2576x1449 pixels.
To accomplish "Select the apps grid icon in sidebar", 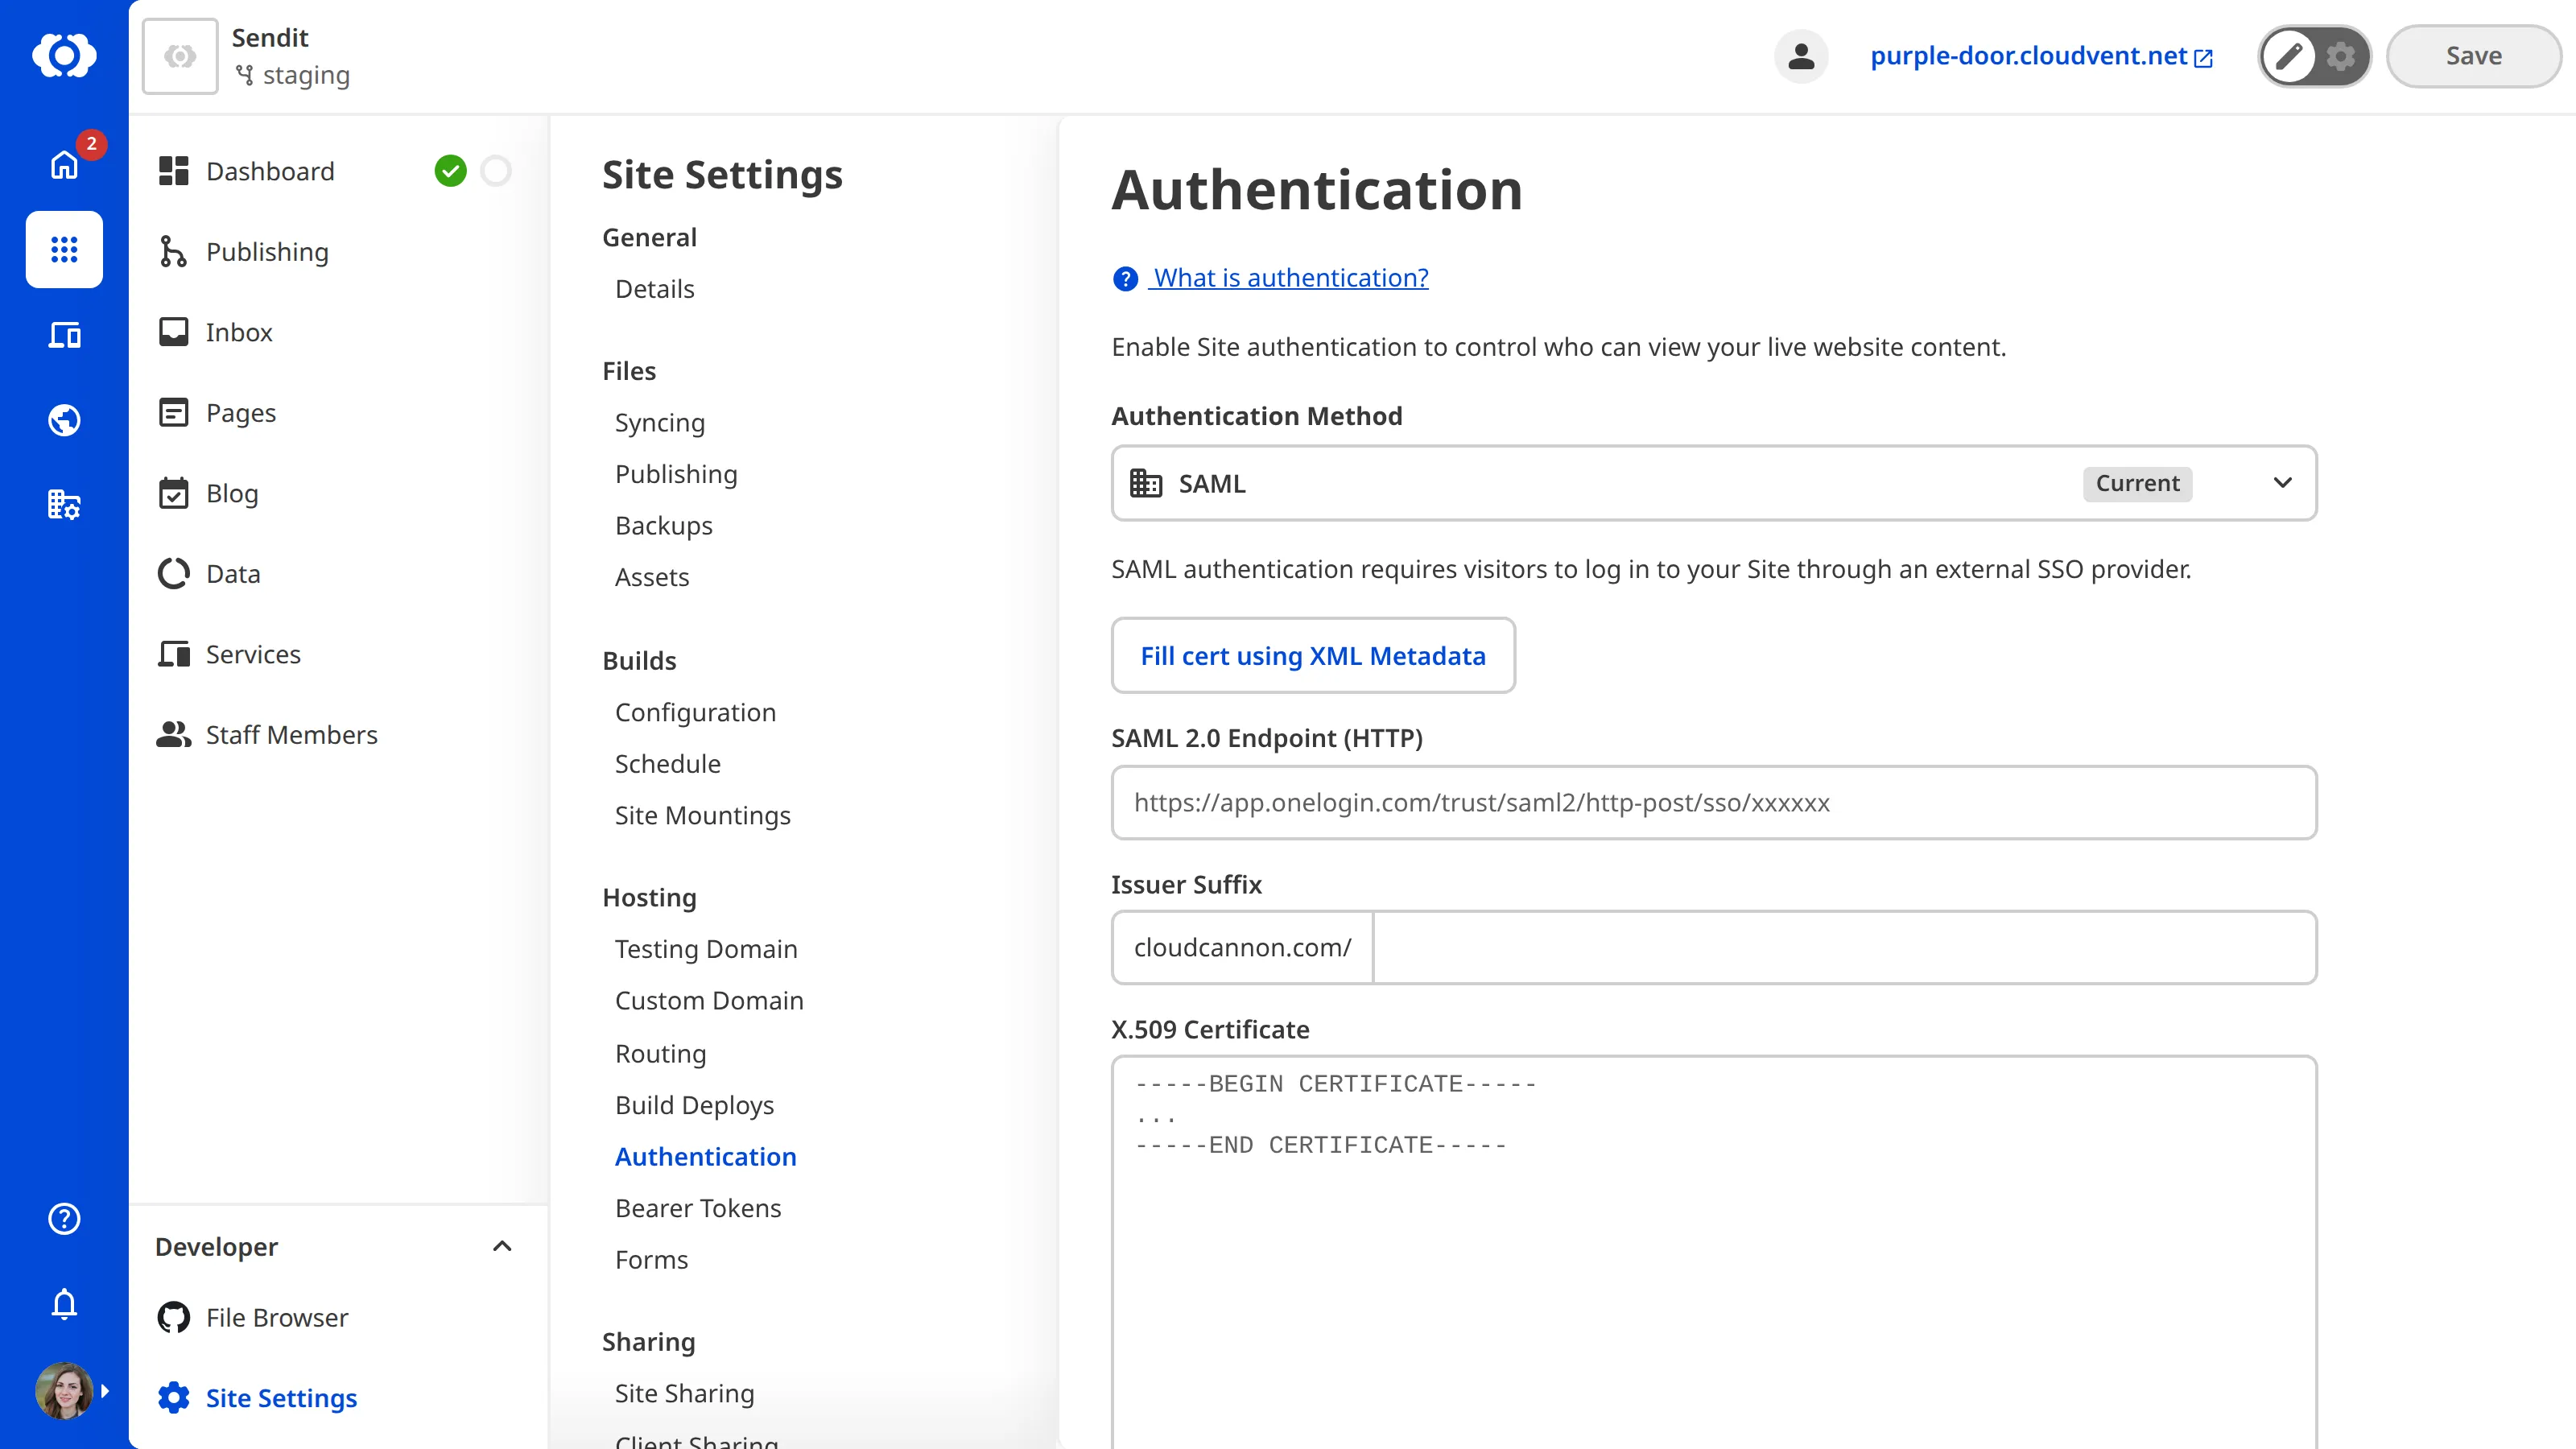I will (64, 249).
